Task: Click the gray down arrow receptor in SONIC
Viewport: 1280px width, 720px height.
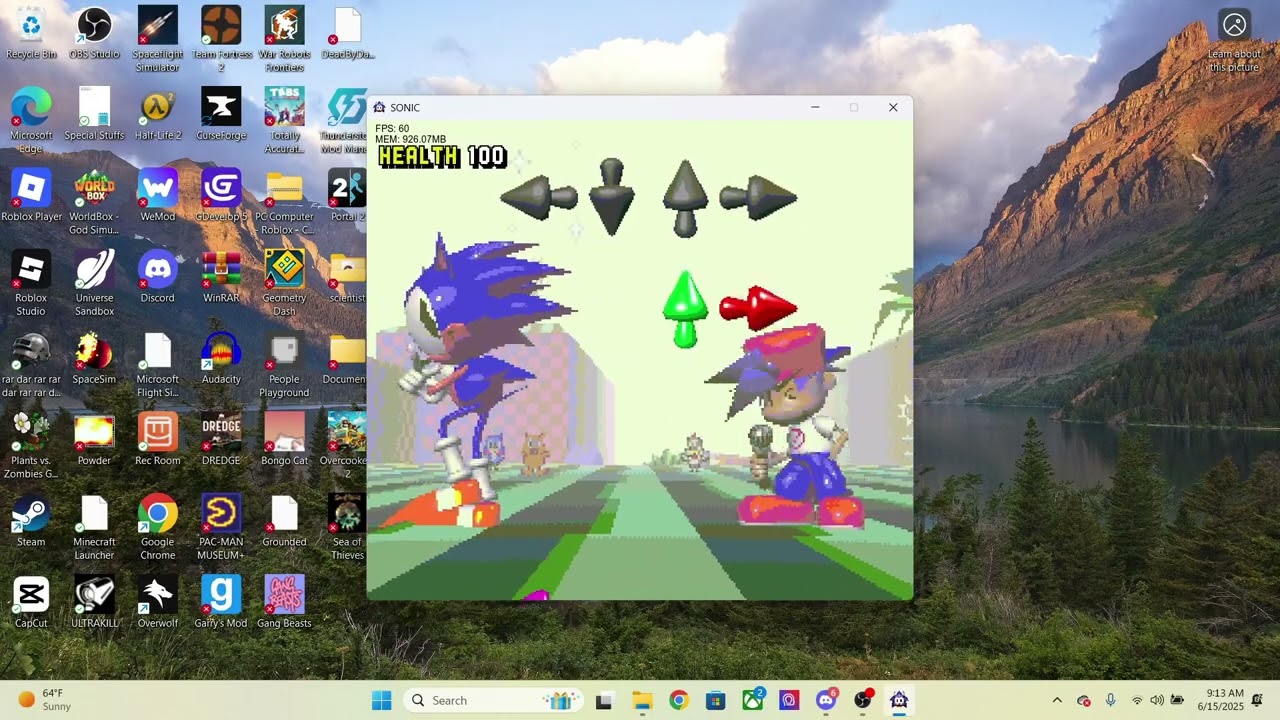Action: tap(612, 196)
